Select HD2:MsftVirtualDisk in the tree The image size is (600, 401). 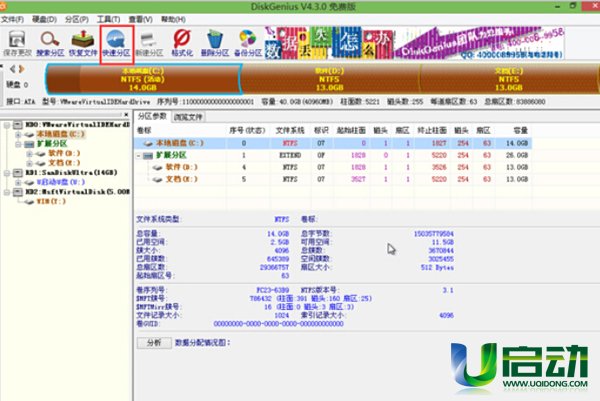coord(78,192)
